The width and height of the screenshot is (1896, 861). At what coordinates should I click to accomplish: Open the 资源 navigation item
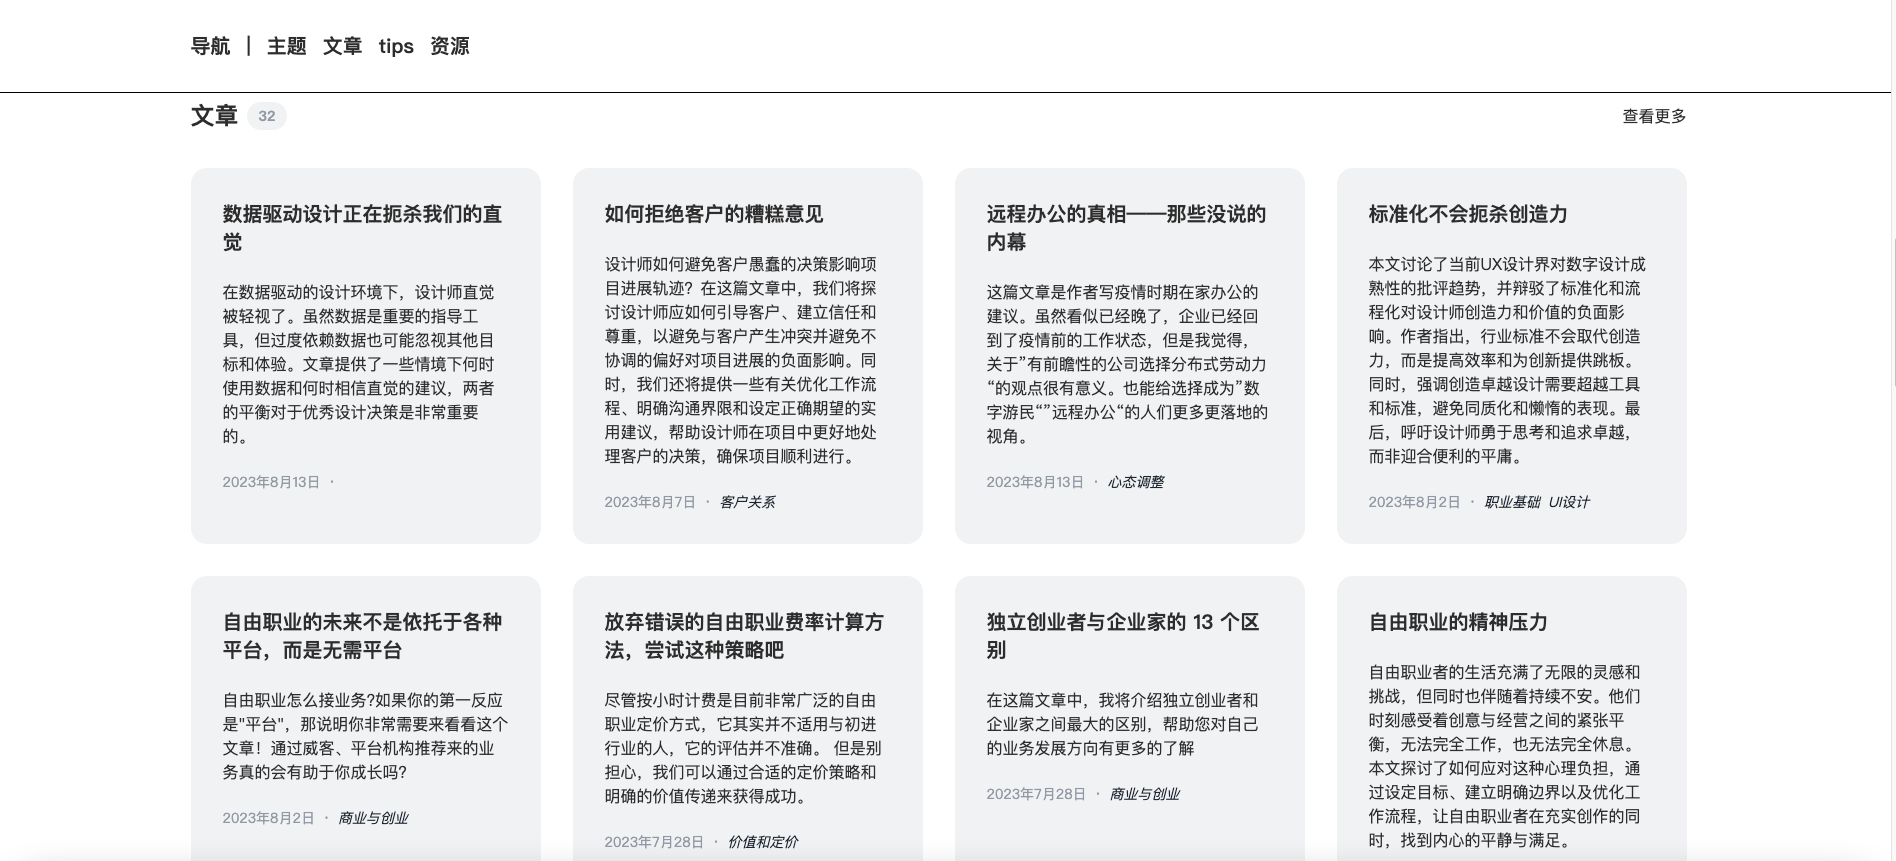[x=449, y=46]
